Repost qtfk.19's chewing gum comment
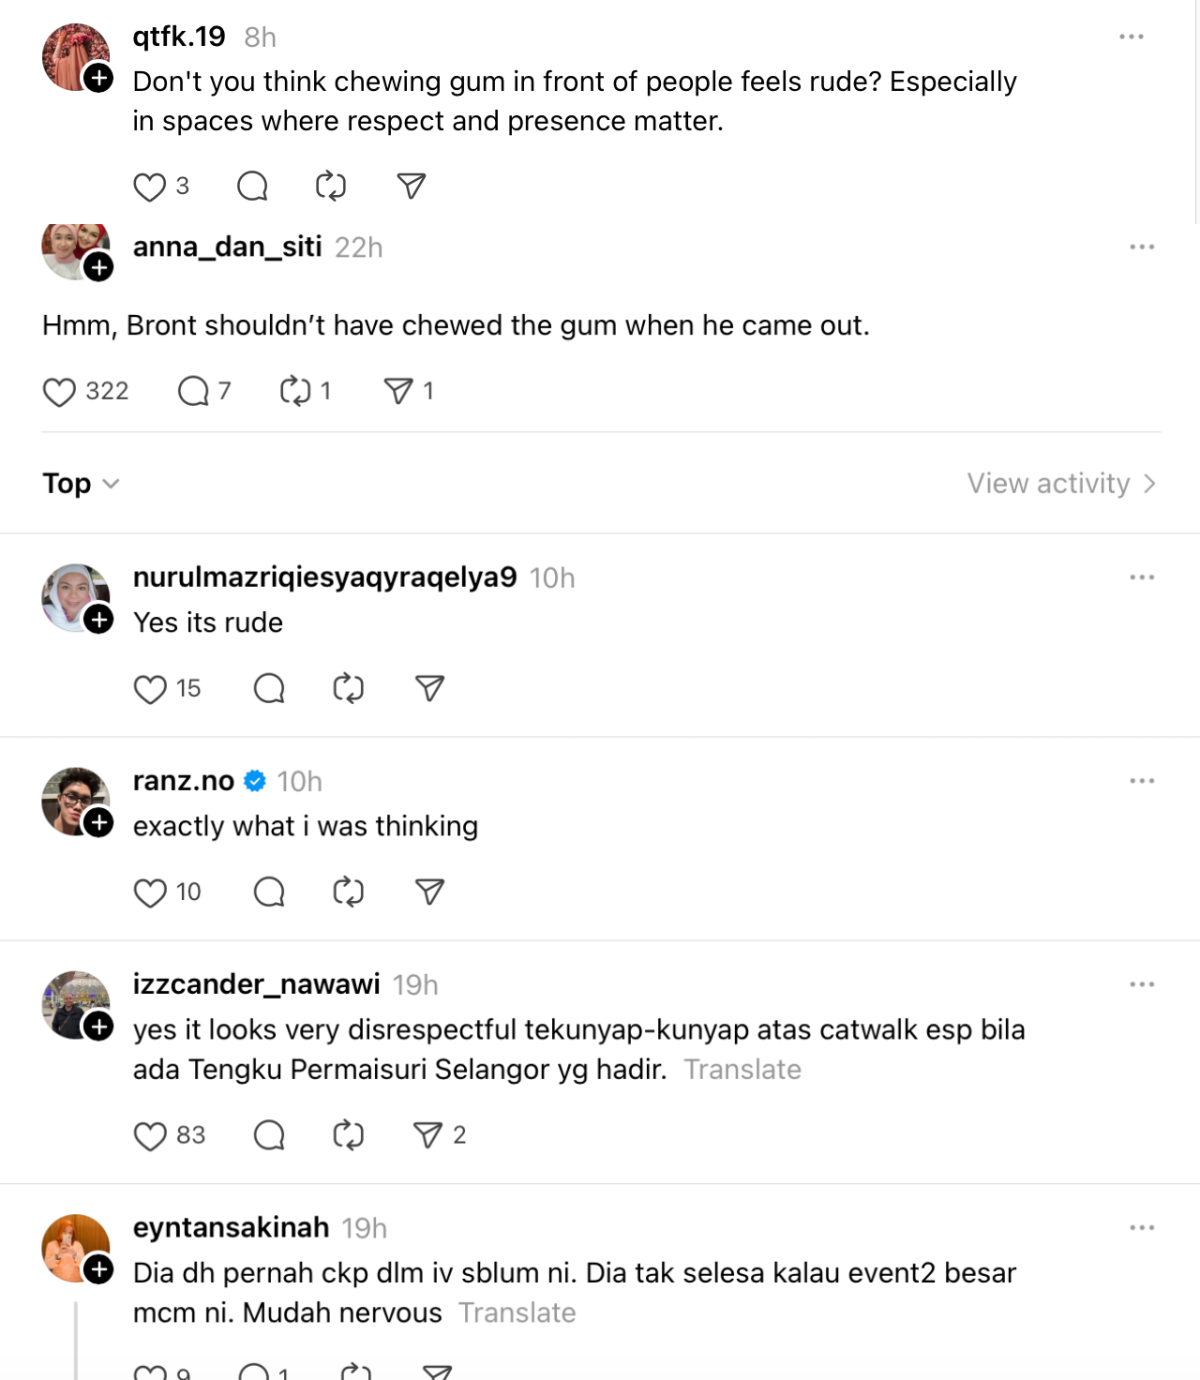The height and width of the screenshot is (1380, 1200). pos(330,186)
